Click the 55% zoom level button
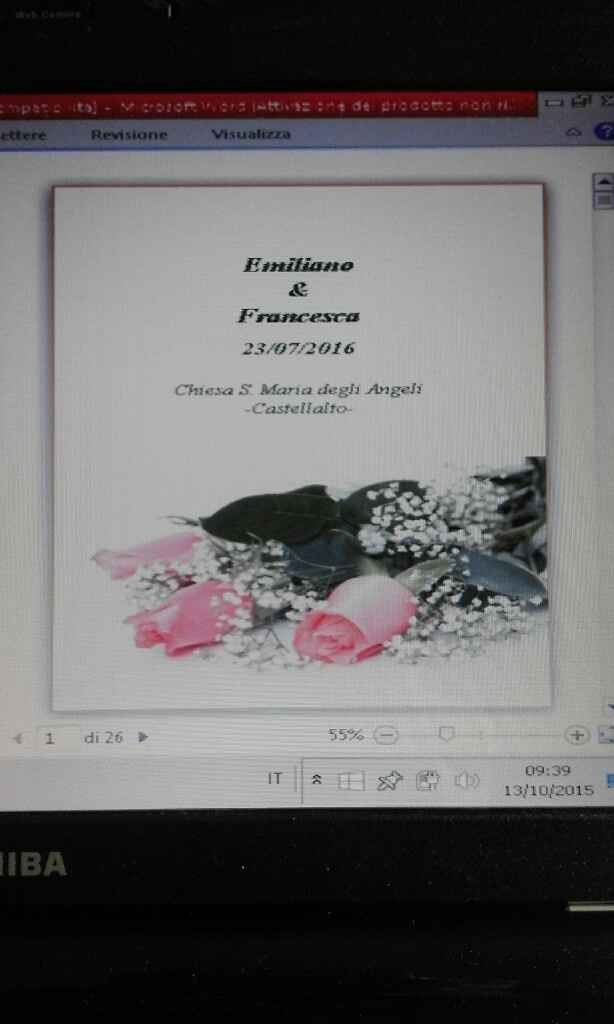This screenshot has width=614, height=1024. click(x=346, y=735)
